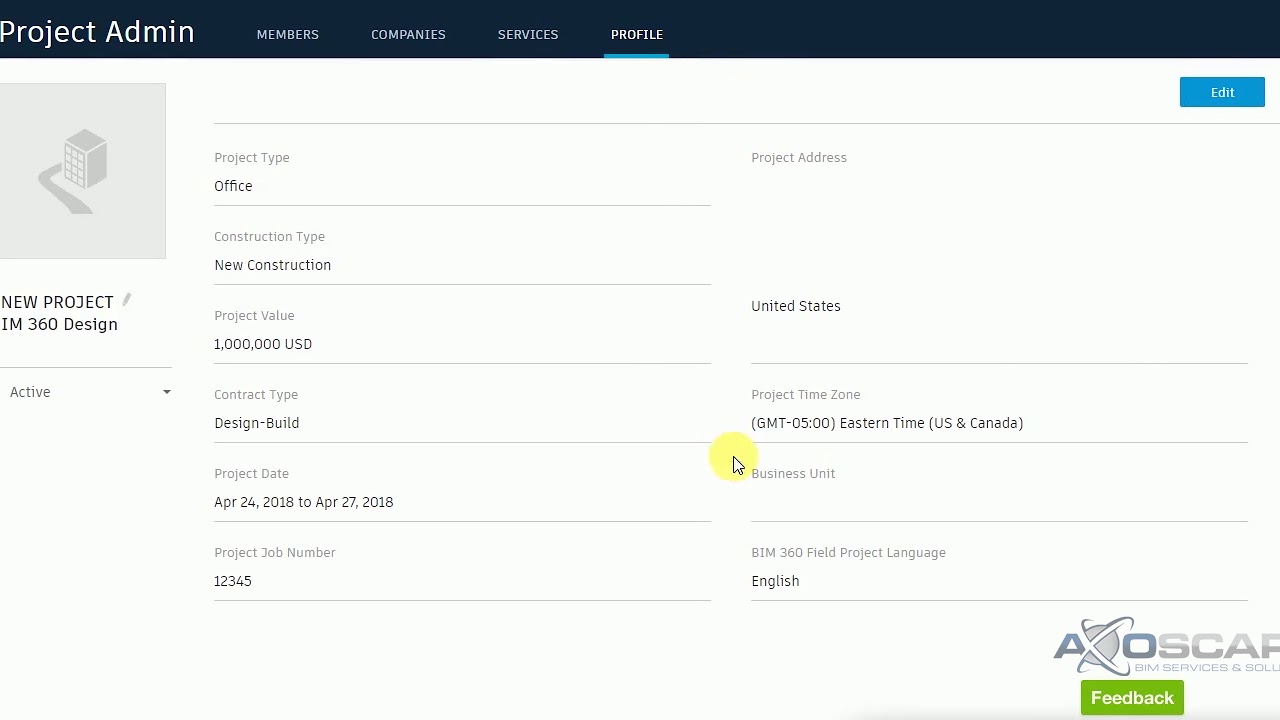Click the NEW PROJECT name text
Viewport: 1280px width, 720px height.
pyautogui.click(x=57, y=302)
